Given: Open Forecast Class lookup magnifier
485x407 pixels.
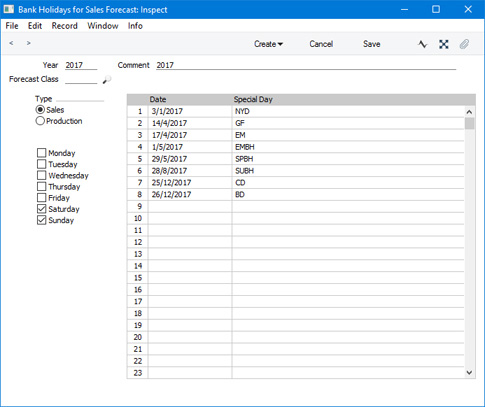Looking at the screenshot, I should click(107, 79).
